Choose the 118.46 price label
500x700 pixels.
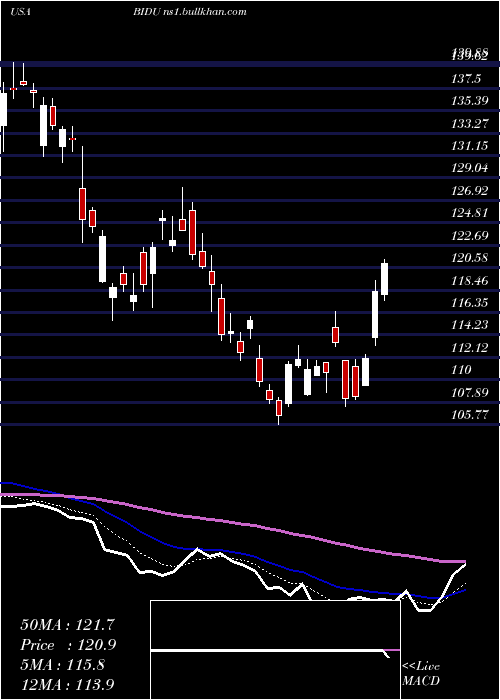tap(470, 281)
